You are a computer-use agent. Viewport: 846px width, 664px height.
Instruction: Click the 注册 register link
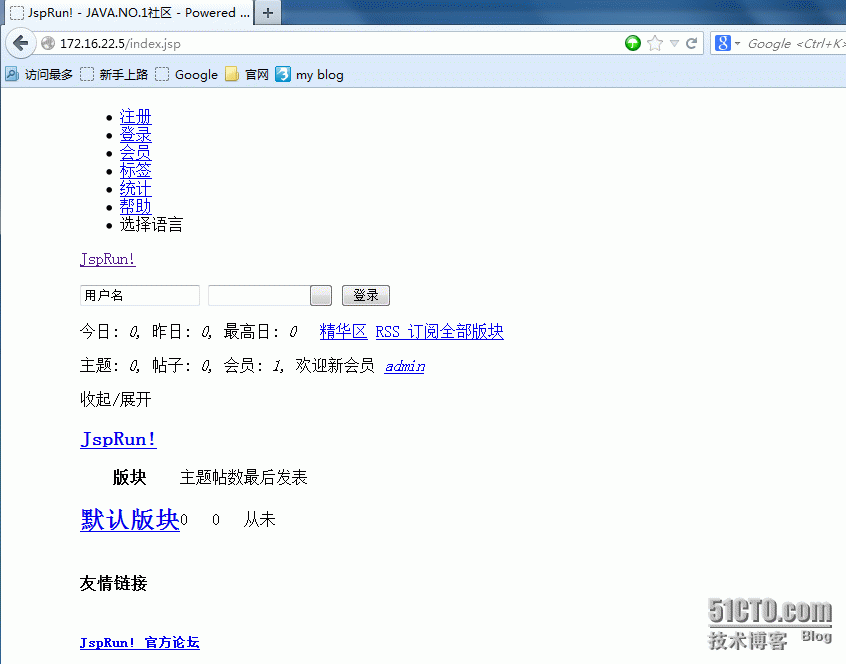click(135, 117)
